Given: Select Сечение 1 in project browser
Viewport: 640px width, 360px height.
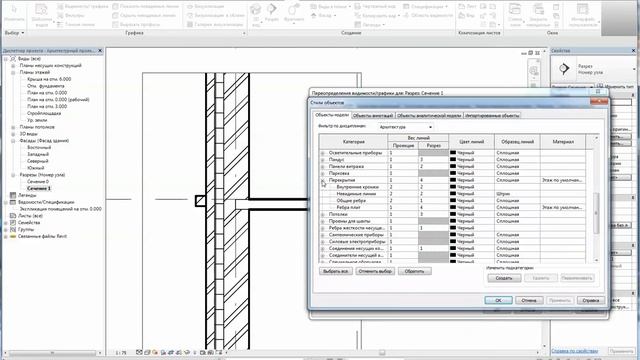Looking at the screenshot, I should (39, 189).
